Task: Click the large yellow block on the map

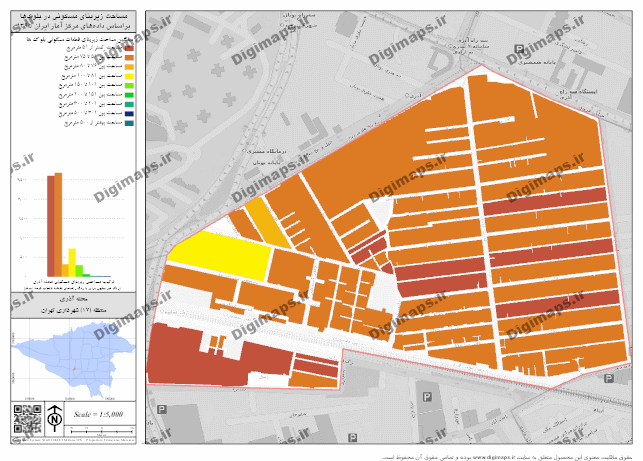Action: [x=220, y=255]
